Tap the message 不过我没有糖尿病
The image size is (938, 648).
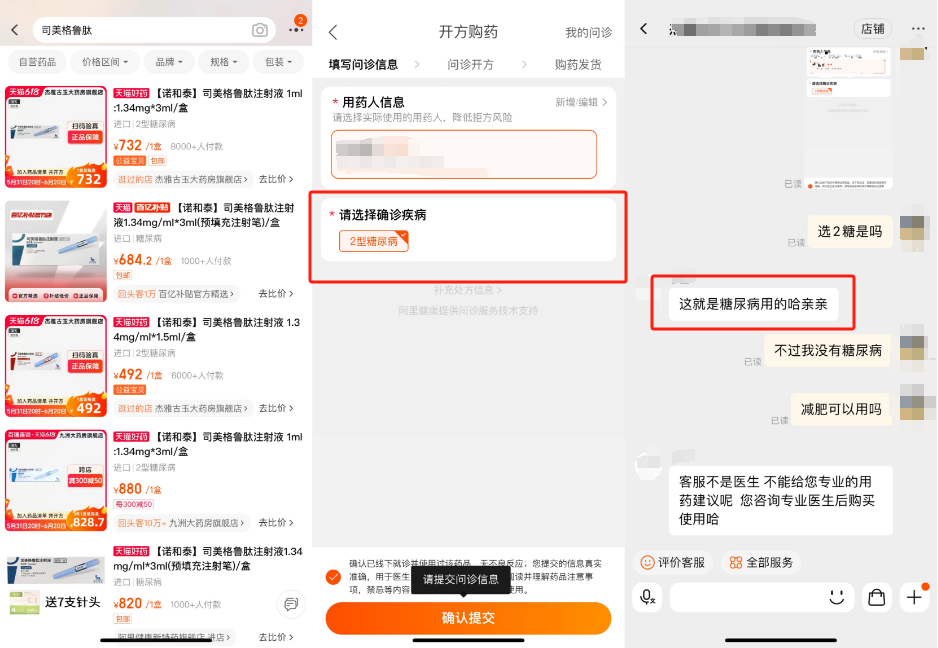pos(827,350)
